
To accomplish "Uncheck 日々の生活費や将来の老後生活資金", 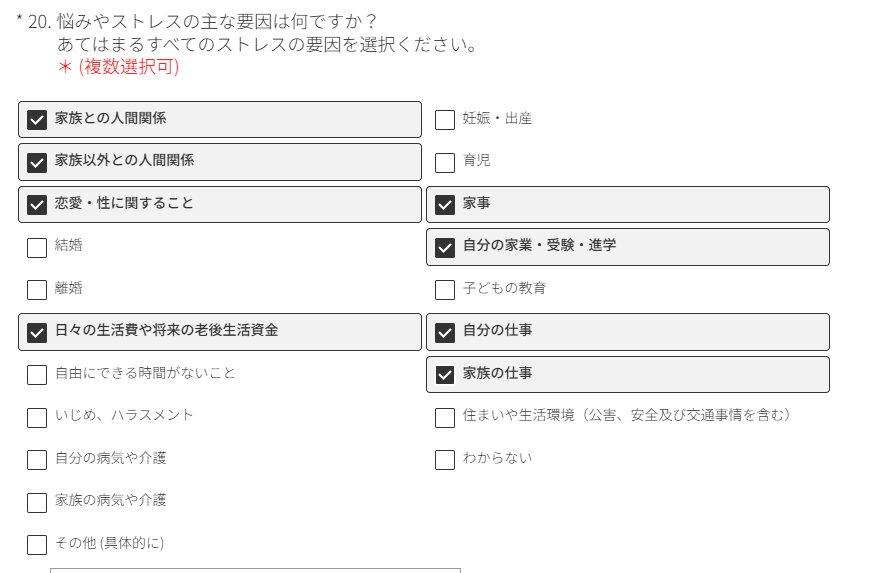I will pyautogui.click(x=37, y=332).
